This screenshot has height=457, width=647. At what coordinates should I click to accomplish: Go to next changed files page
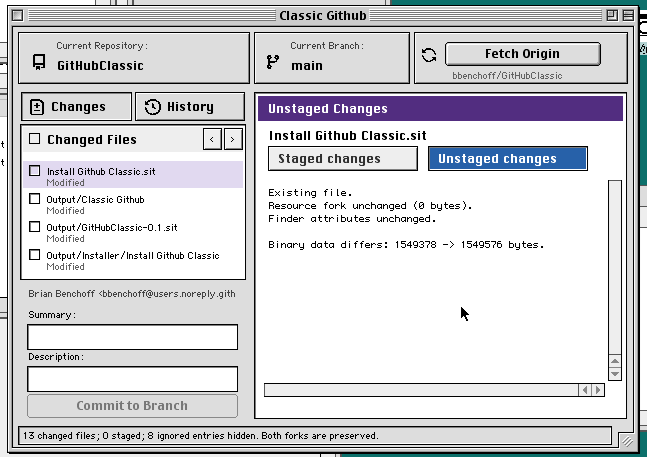(233, 139)
